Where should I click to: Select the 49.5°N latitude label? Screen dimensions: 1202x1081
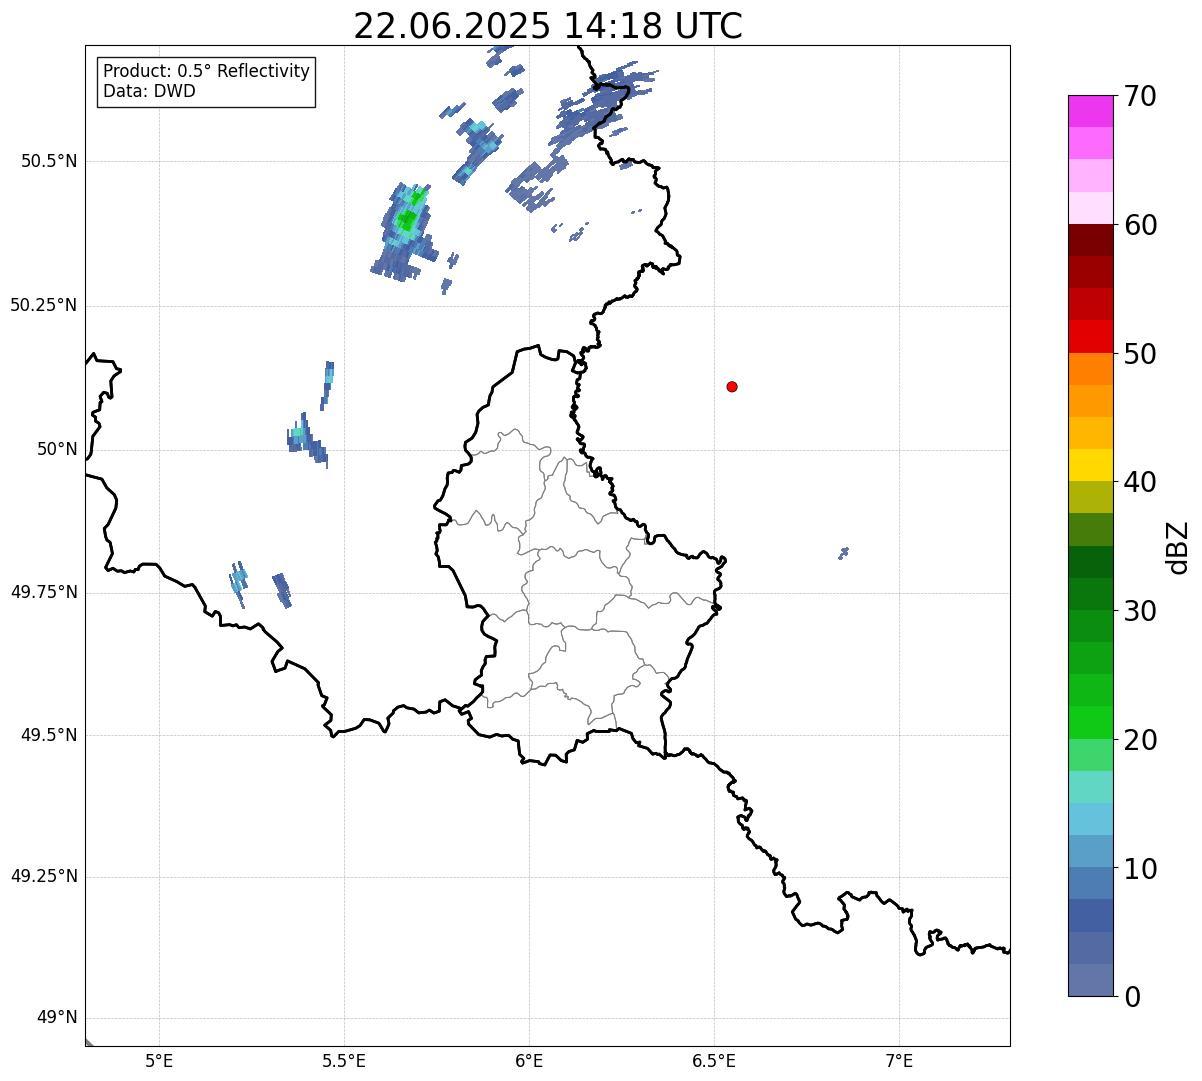pos(49,736)
